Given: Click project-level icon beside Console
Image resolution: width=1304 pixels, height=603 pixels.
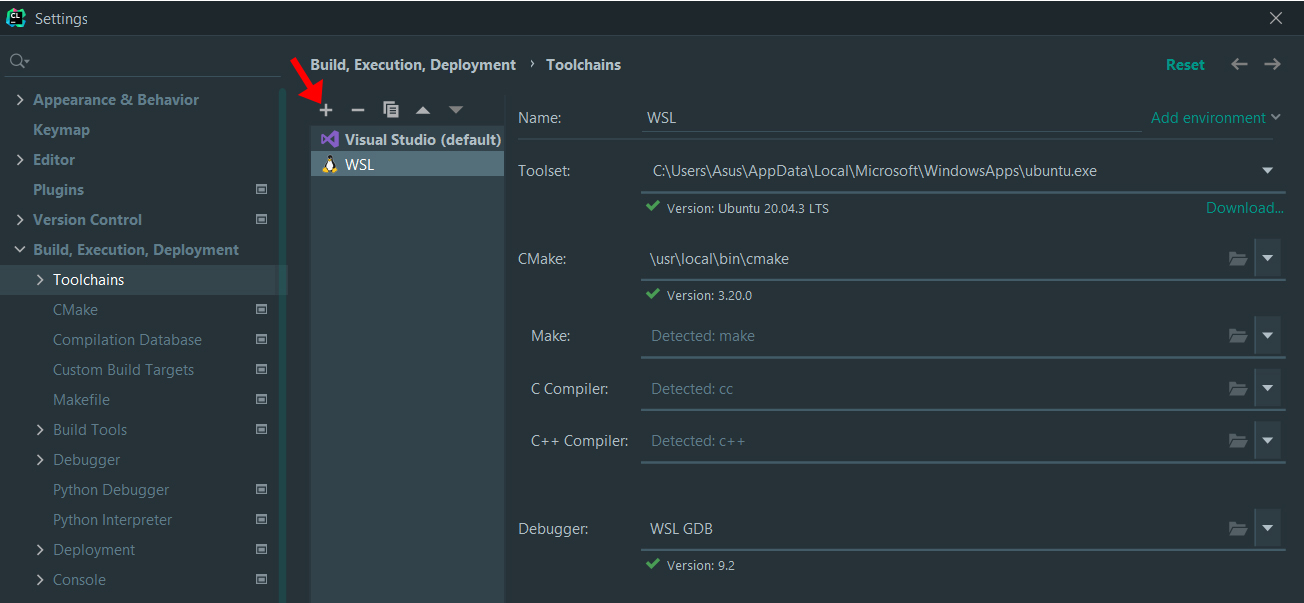Looking at the screenshot, I should 261,579.
